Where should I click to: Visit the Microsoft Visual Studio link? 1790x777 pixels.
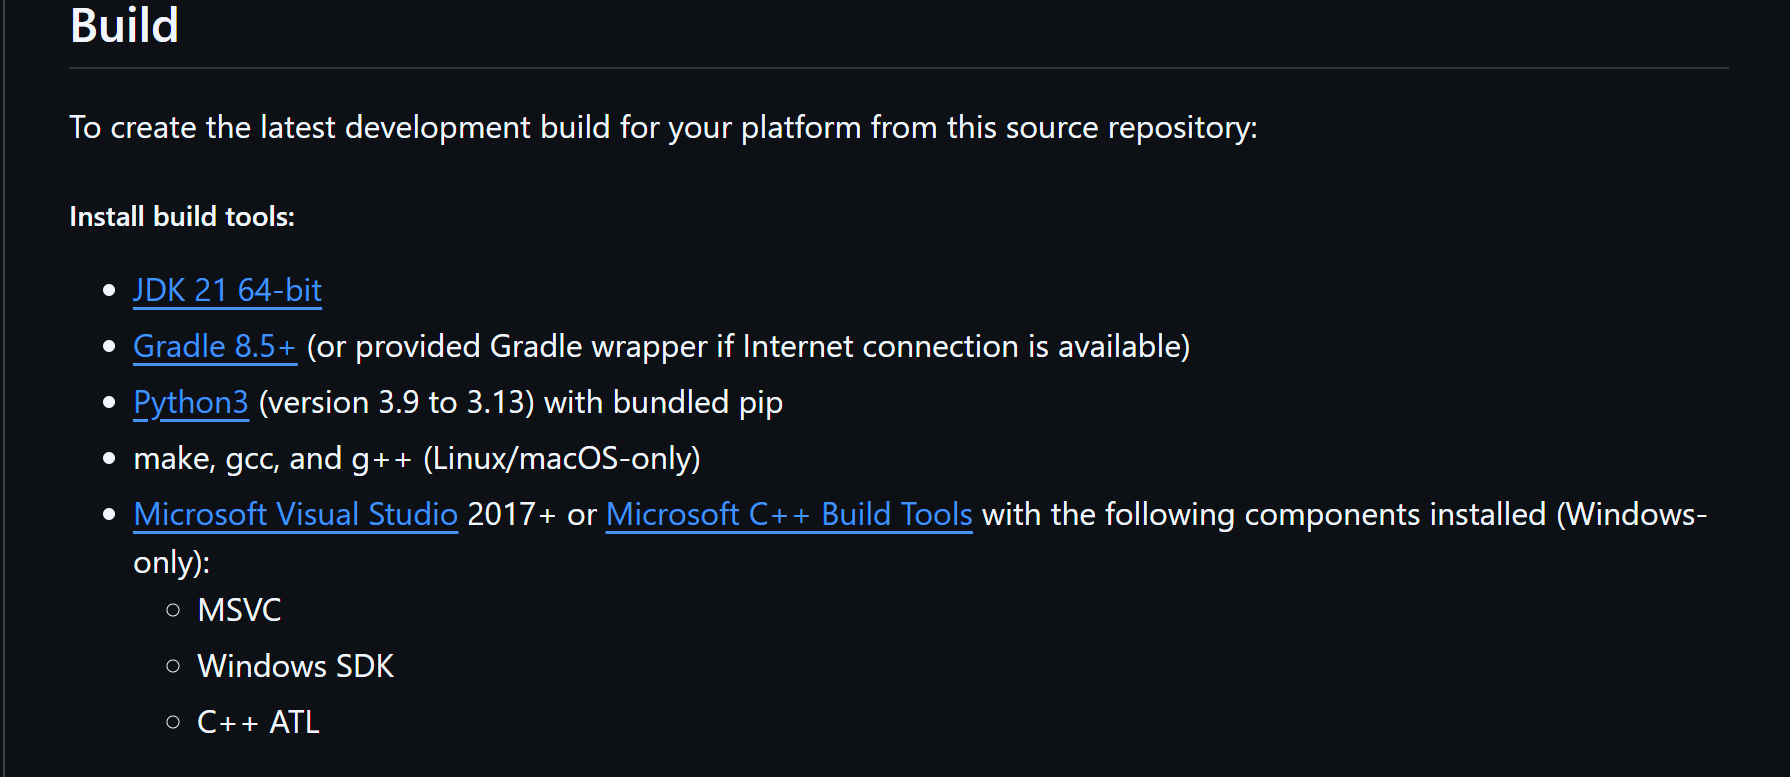click(296, 514)
